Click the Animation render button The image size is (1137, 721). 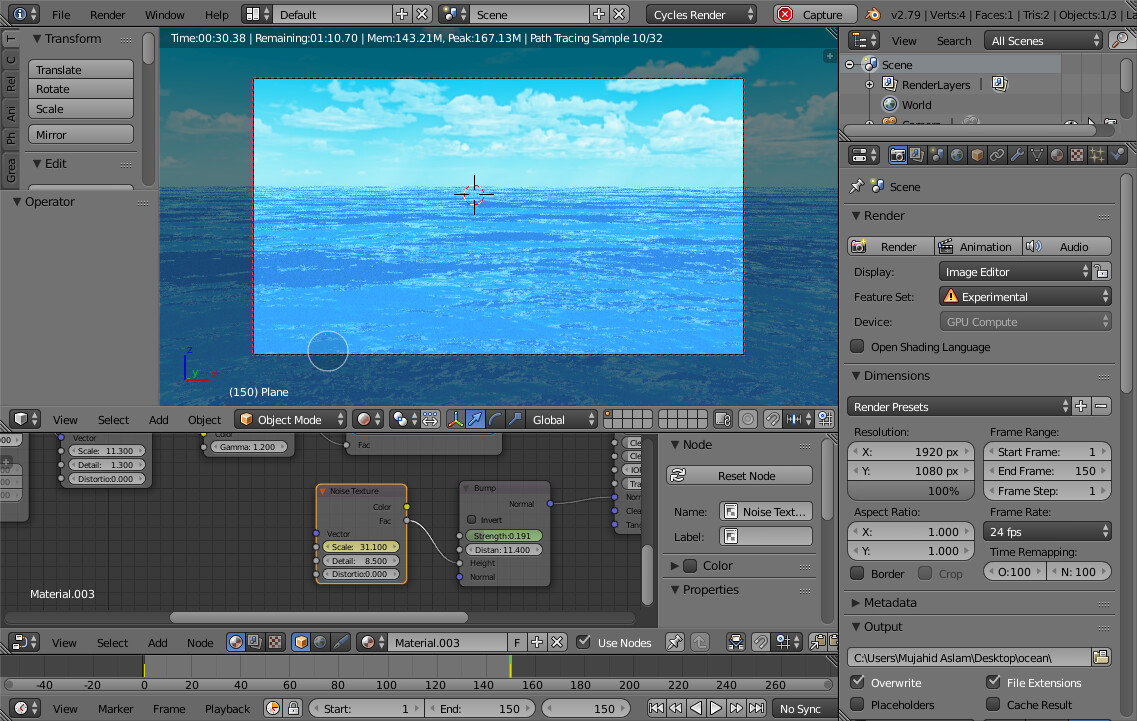977,246
